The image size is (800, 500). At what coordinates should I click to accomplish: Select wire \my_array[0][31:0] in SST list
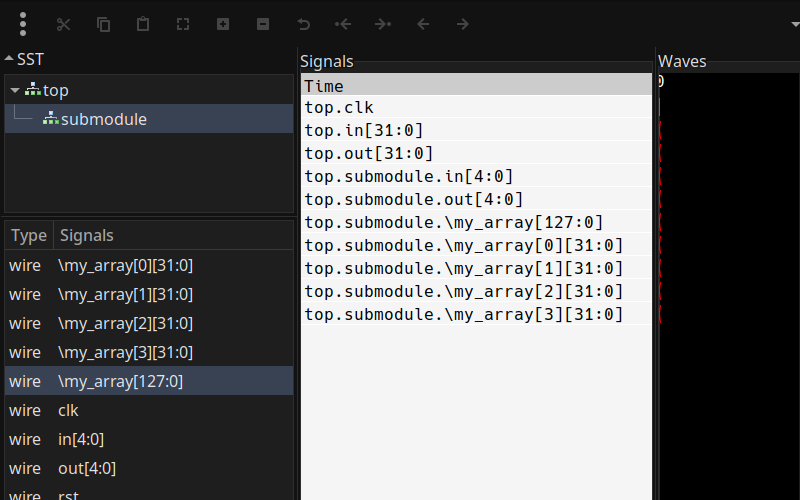pos(149,265)
